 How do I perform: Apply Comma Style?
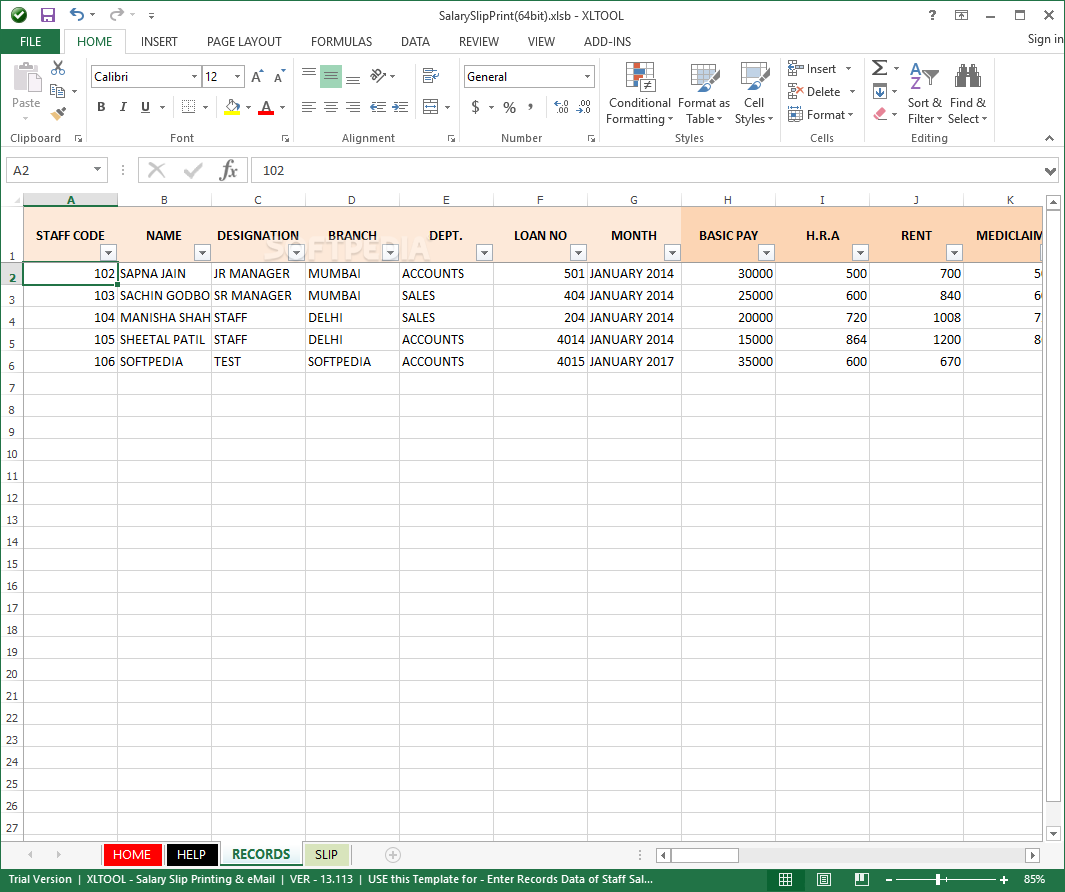coord(530,107)
